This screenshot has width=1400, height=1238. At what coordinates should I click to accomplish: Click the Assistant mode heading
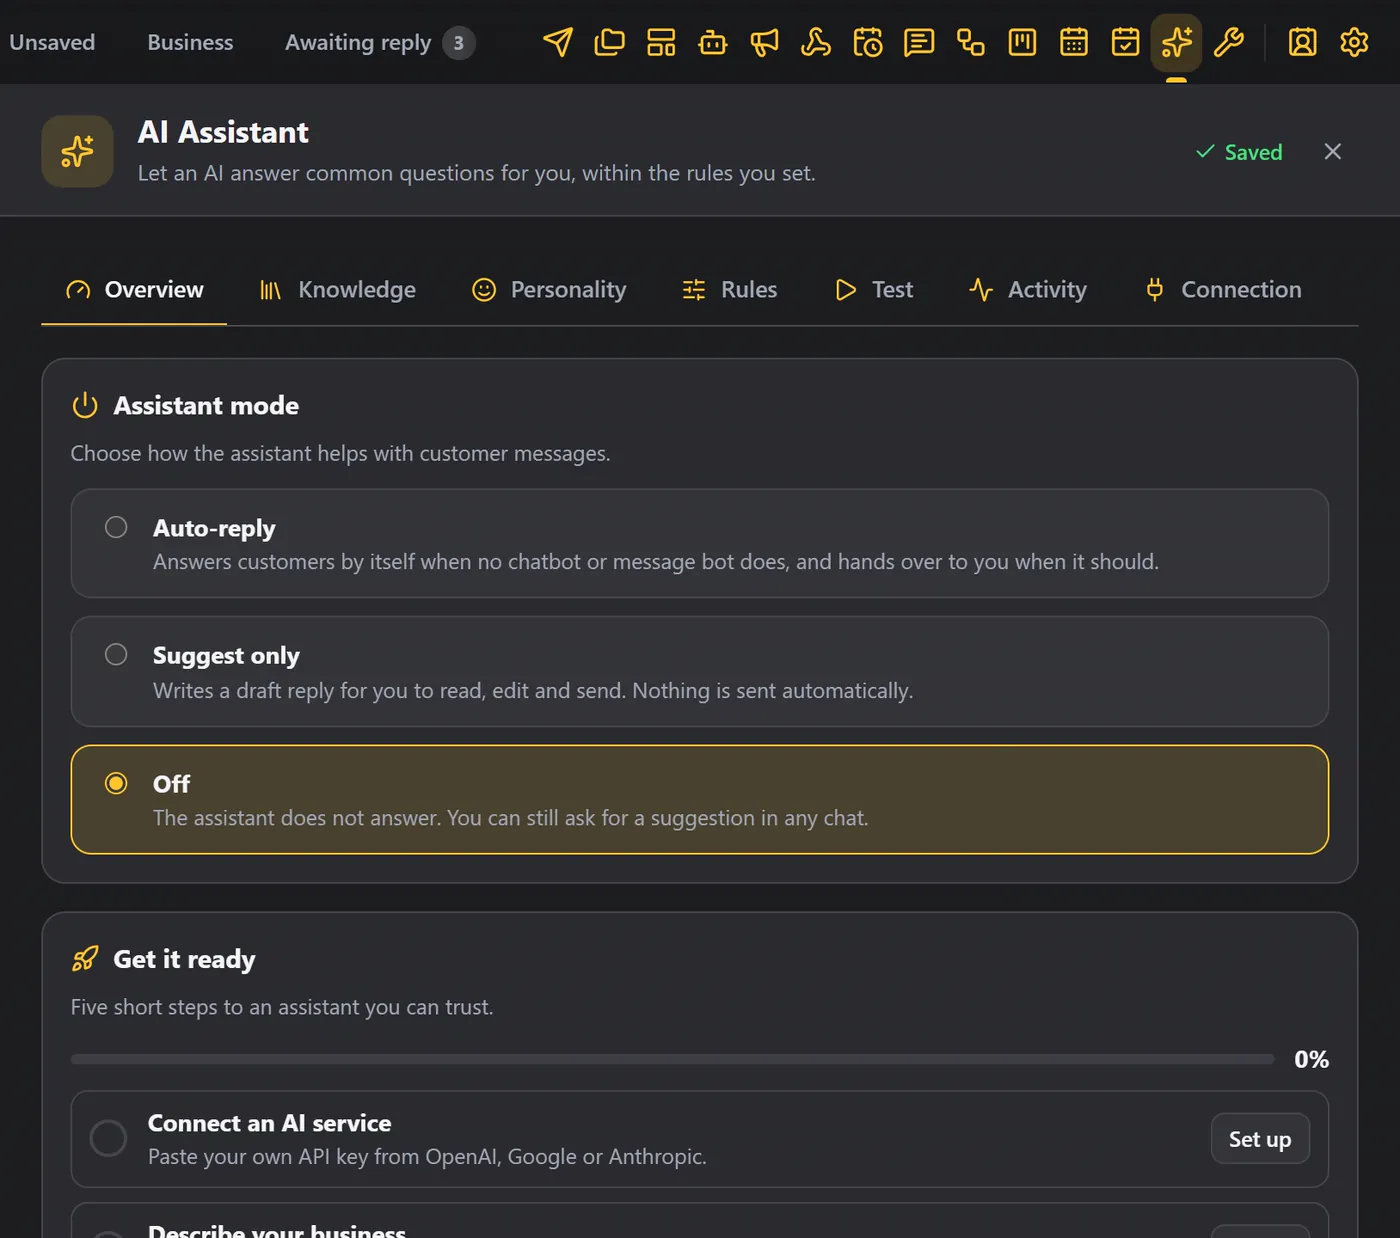click(x=206, y=405)
